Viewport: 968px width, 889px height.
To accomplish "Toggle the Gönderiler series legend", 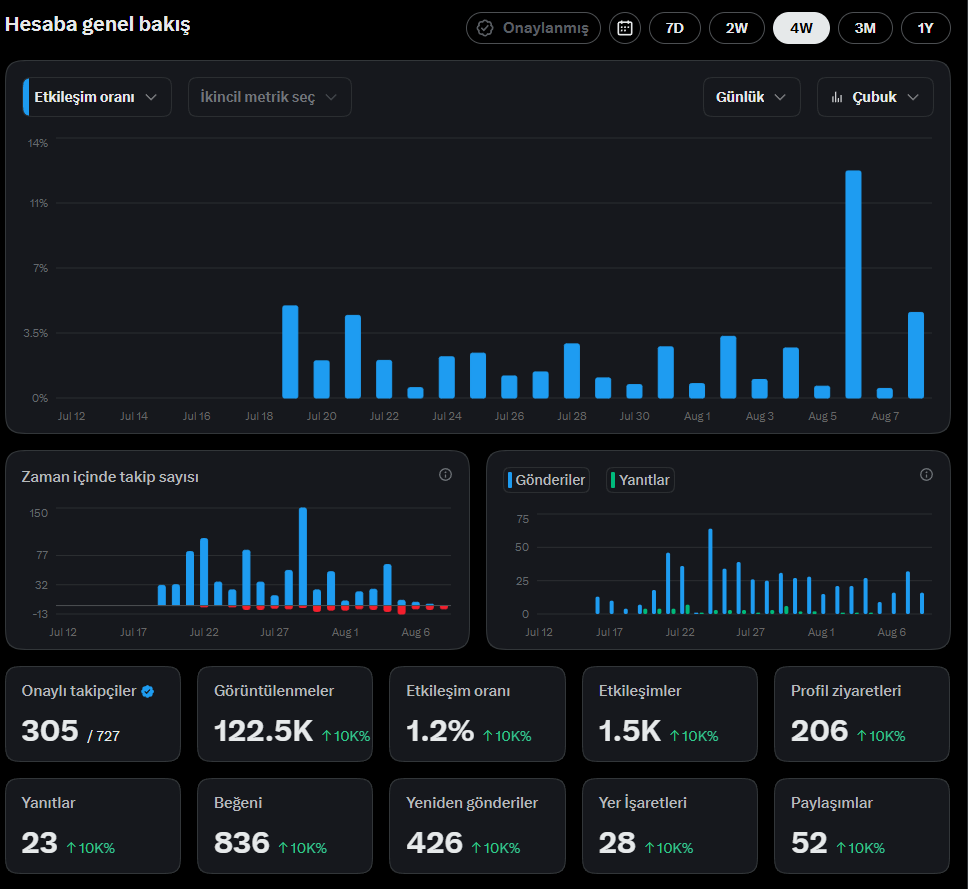I will pyautogui.click(x=546, y=480).
